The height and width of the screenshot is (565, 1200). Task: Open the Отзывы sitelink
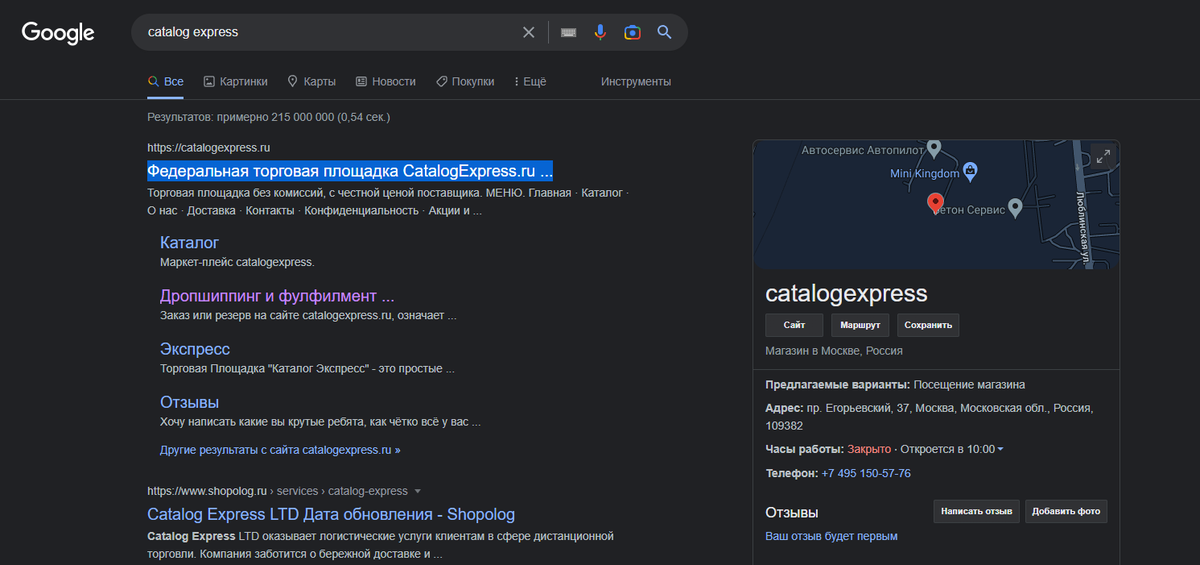tap(189, 402)
